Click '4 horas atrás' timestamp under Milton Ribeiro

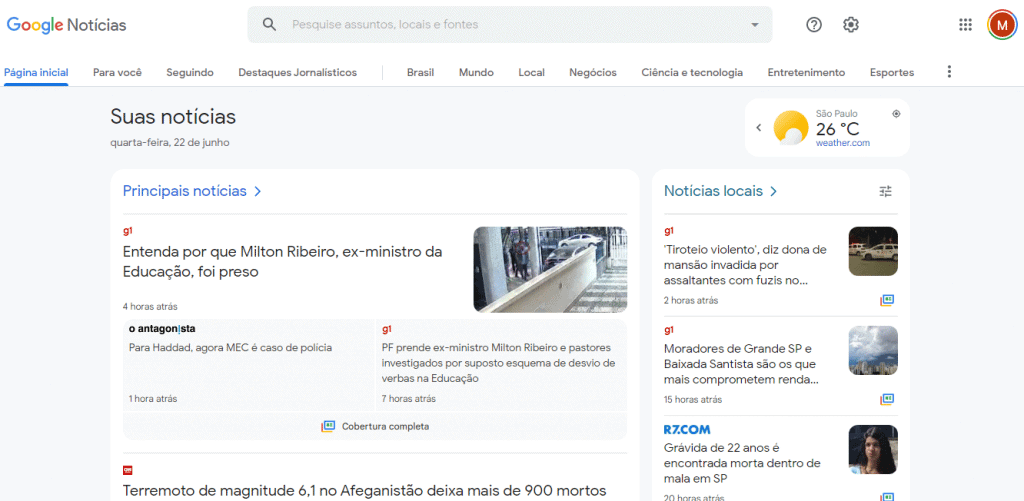[150, 306]
